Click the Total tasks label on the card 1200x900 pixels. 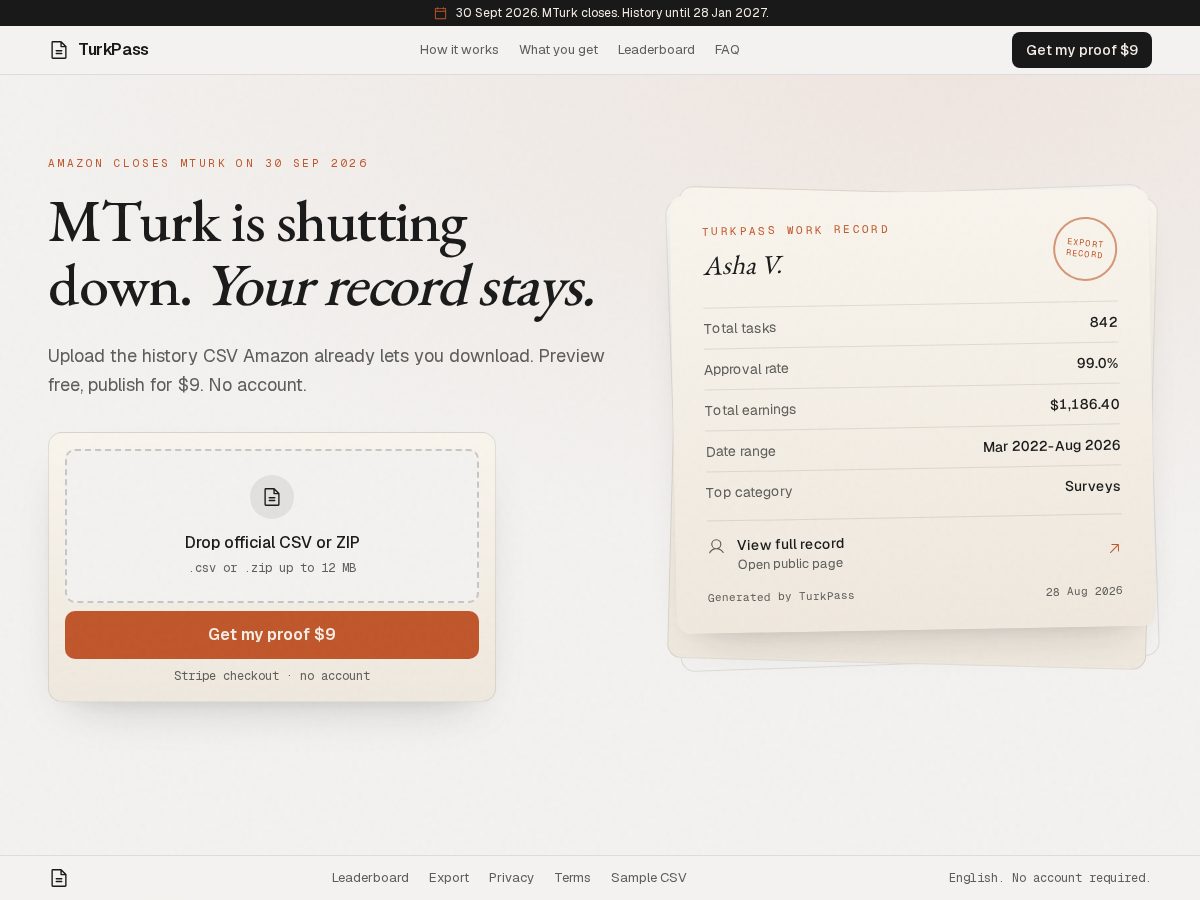[x=740, y=328]
